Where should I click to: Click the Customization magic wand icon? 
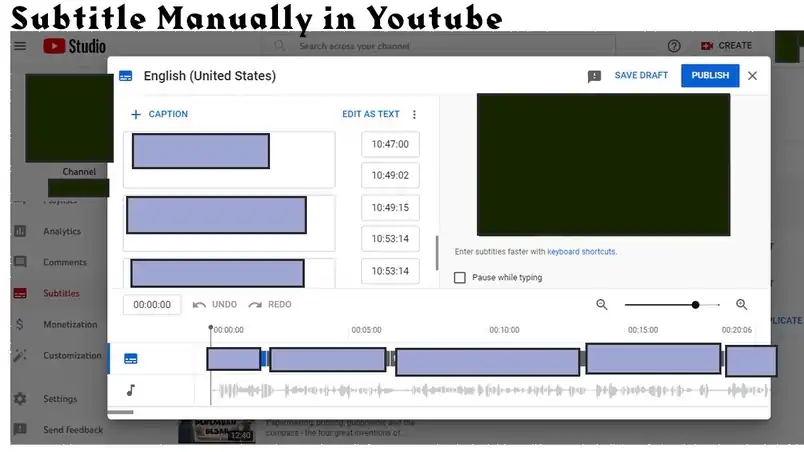pos(20,355)
